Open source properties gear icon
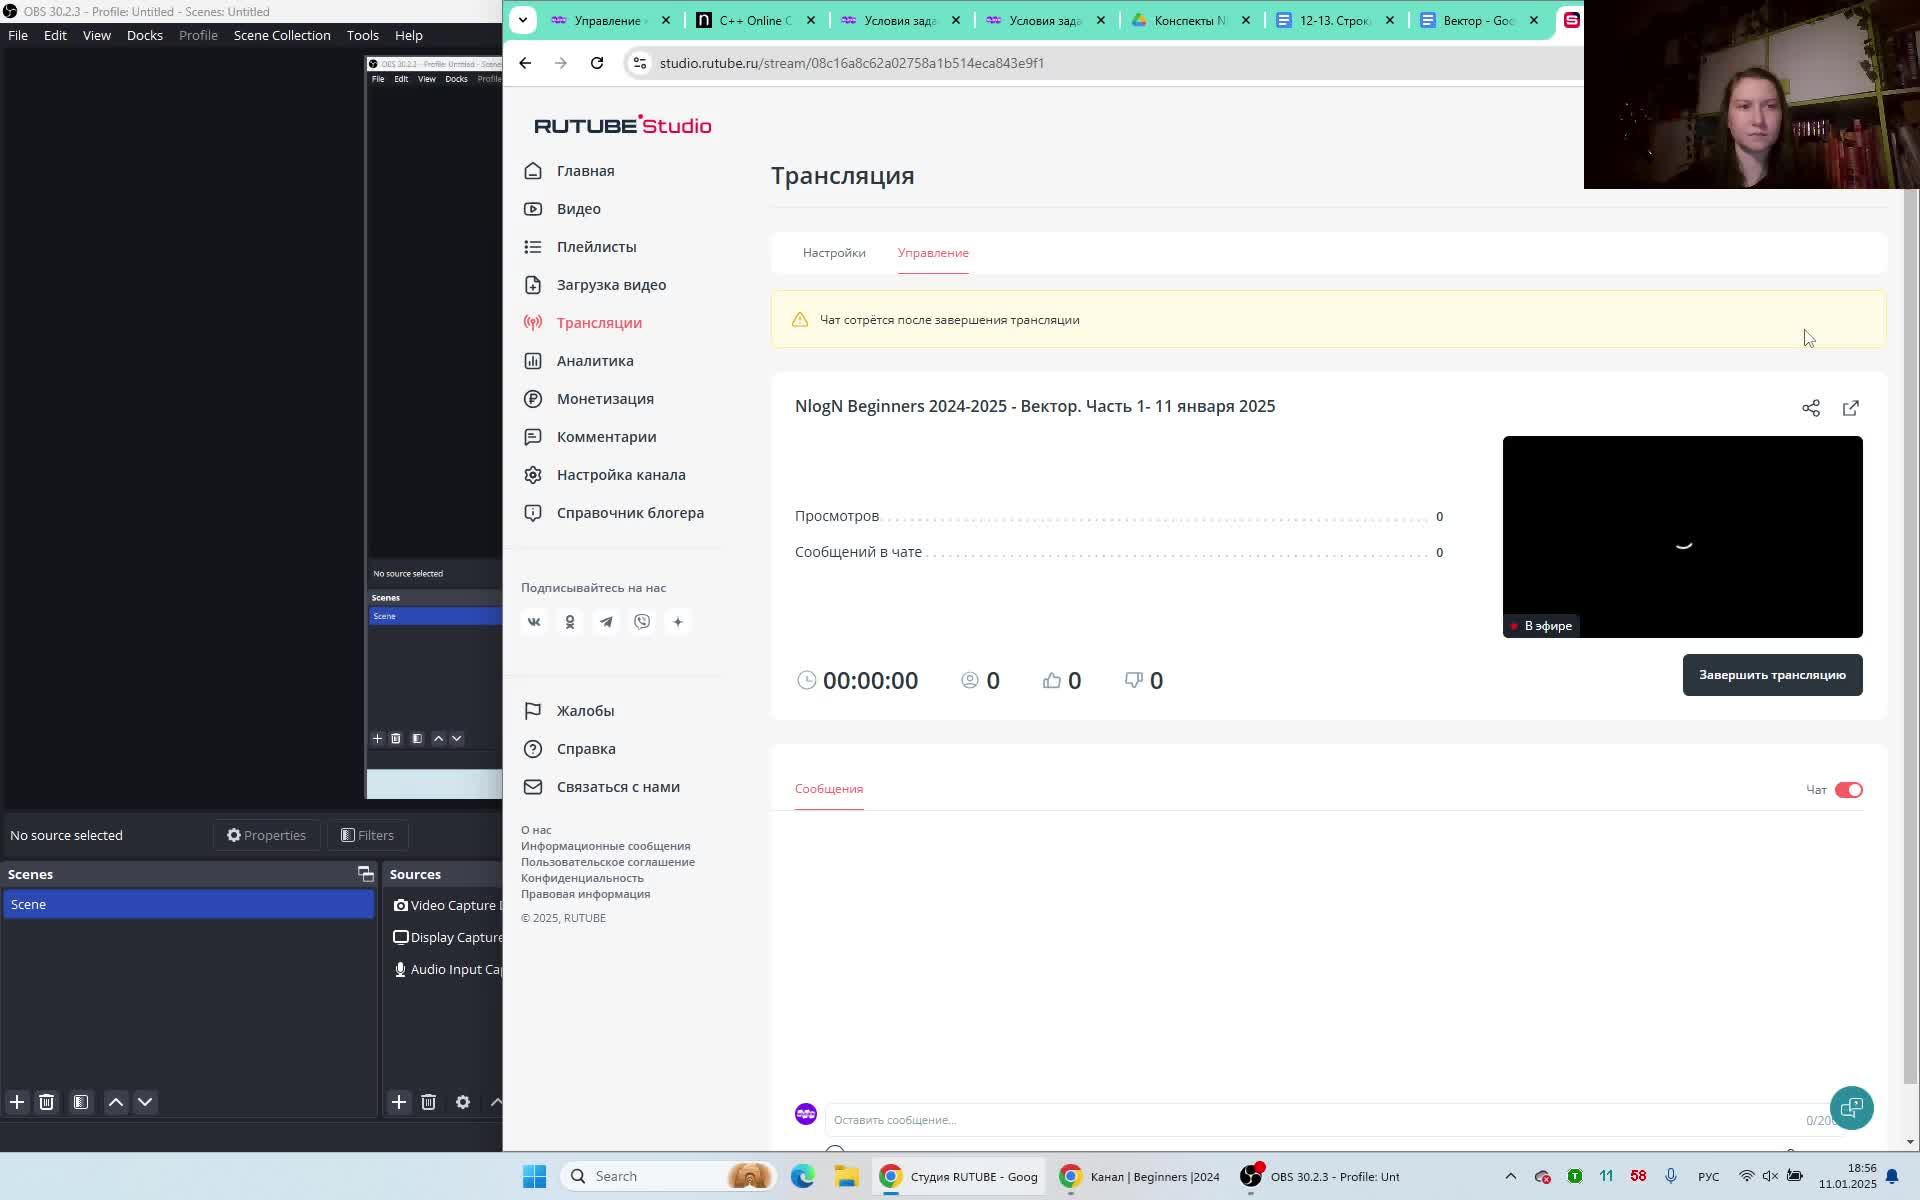This screenshot has height=1200, width=1920. point(463,1102)
